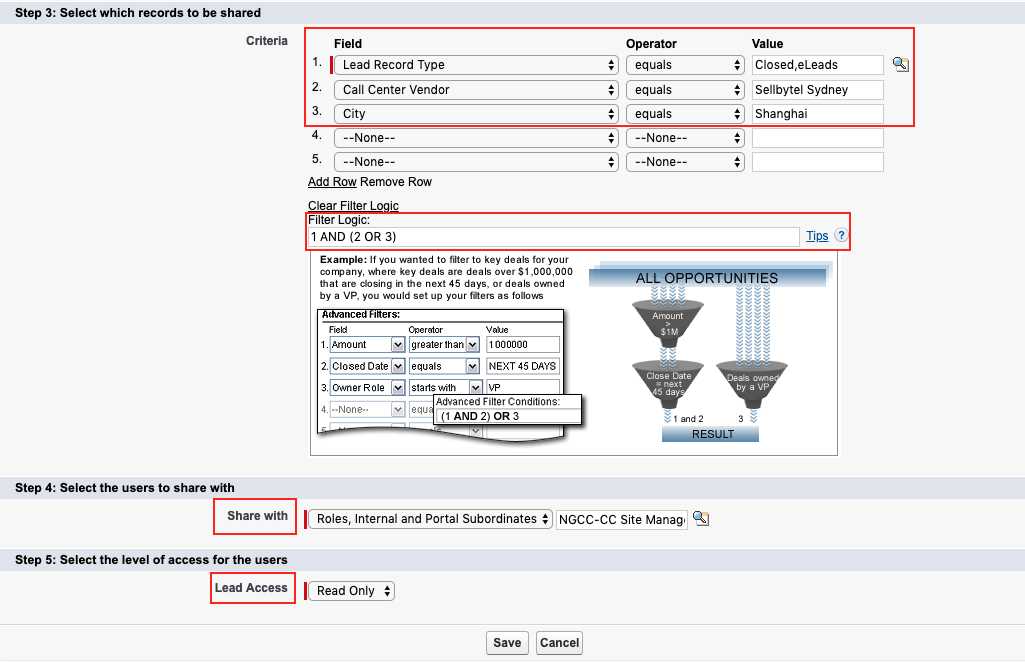This screenshot has height=662, width=1025.
Task: Click the NGCC-CC Site Manager input field
Action: click(622, 520)
